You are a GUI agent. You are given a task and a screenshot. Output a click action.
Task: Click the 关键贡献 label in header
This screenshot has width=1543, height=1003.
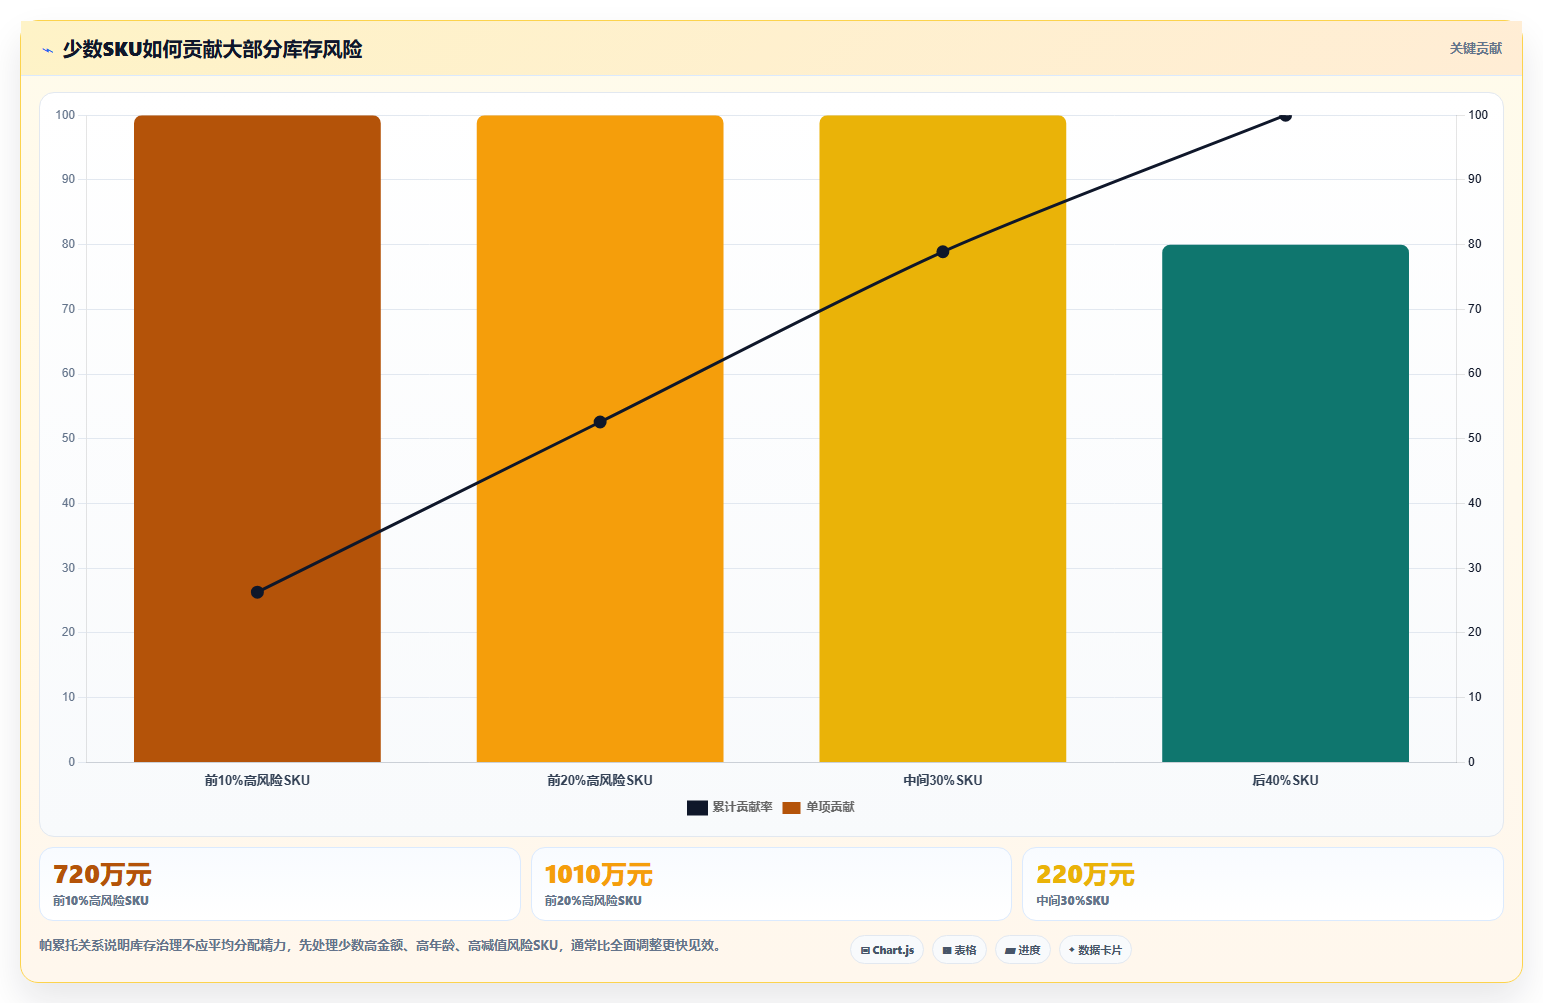(x=1476, y=48)
